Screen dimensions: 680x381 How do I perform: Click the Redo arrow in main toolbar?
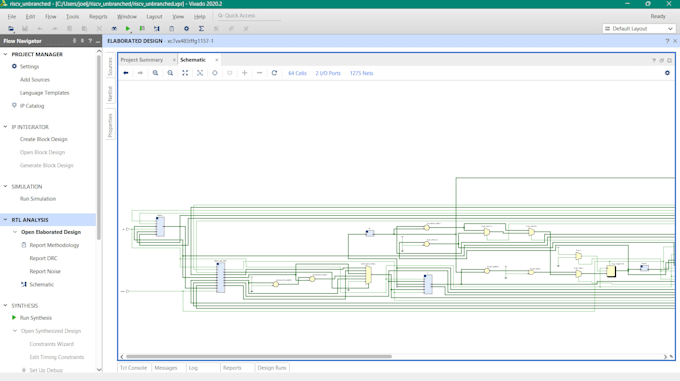point(55,29)
